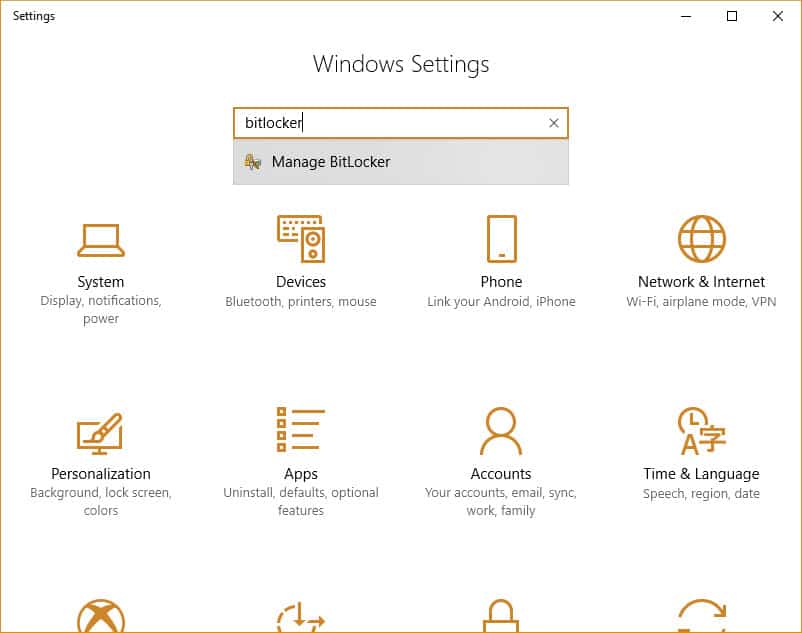
Task: Click the System label
Action: click(101, 282)
